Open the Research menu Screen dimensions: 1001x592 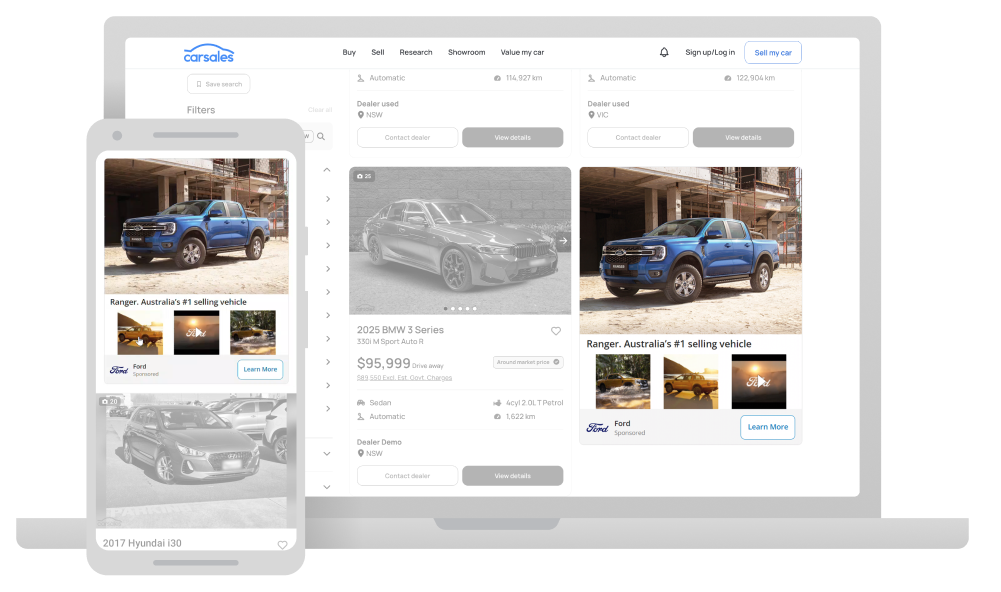416,52
